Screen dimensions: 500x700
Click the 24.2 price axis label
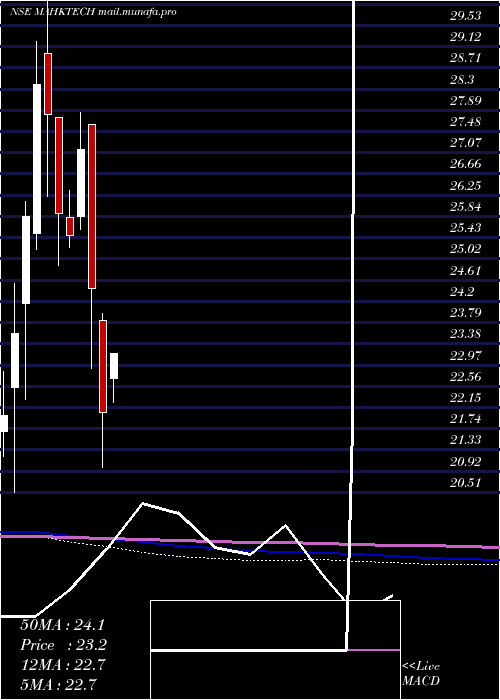[x=462, y=292]
